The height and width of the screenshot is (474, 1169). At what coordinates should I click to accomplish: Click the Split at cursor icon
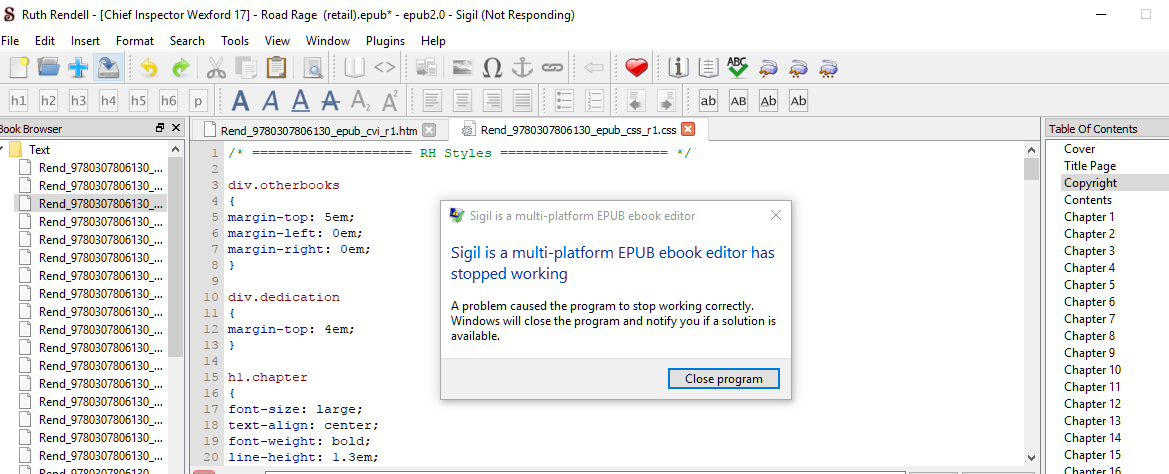pyautogui.click(x=426, y=68)
